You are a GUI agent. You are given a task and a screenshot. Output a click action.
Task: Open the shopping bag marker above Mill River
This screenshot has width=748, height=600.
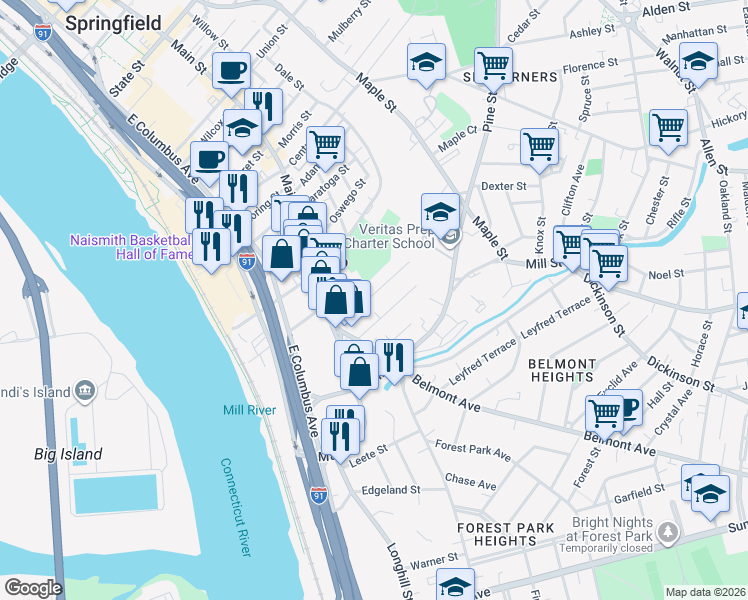tap(360, 372)
